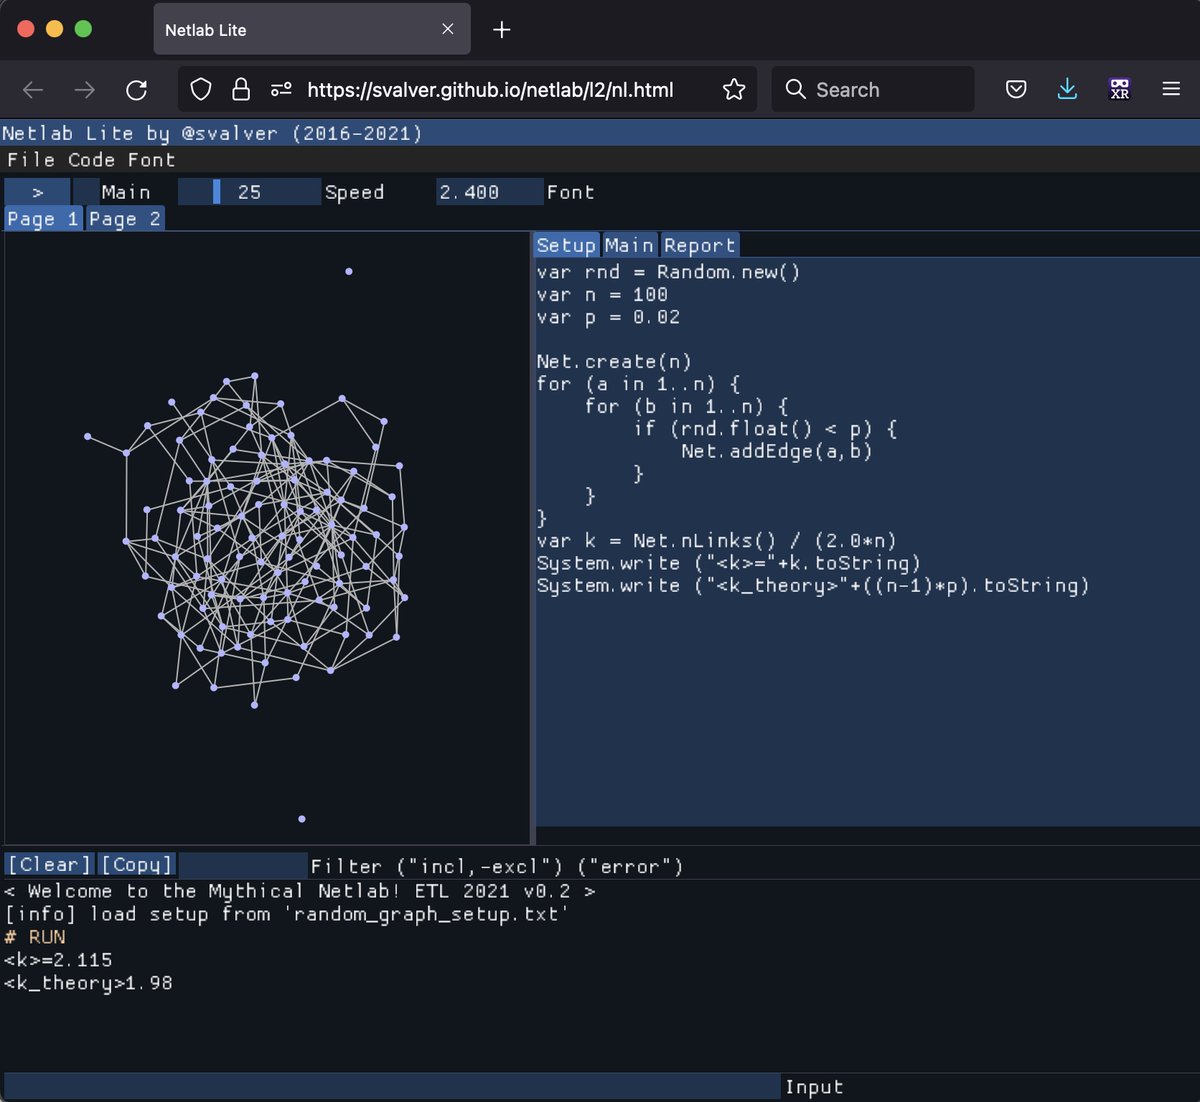The image size is (1200, 1102).
Task: Open the Pocket save icon
Action: pyautogui.click(x=1016, y=90)
